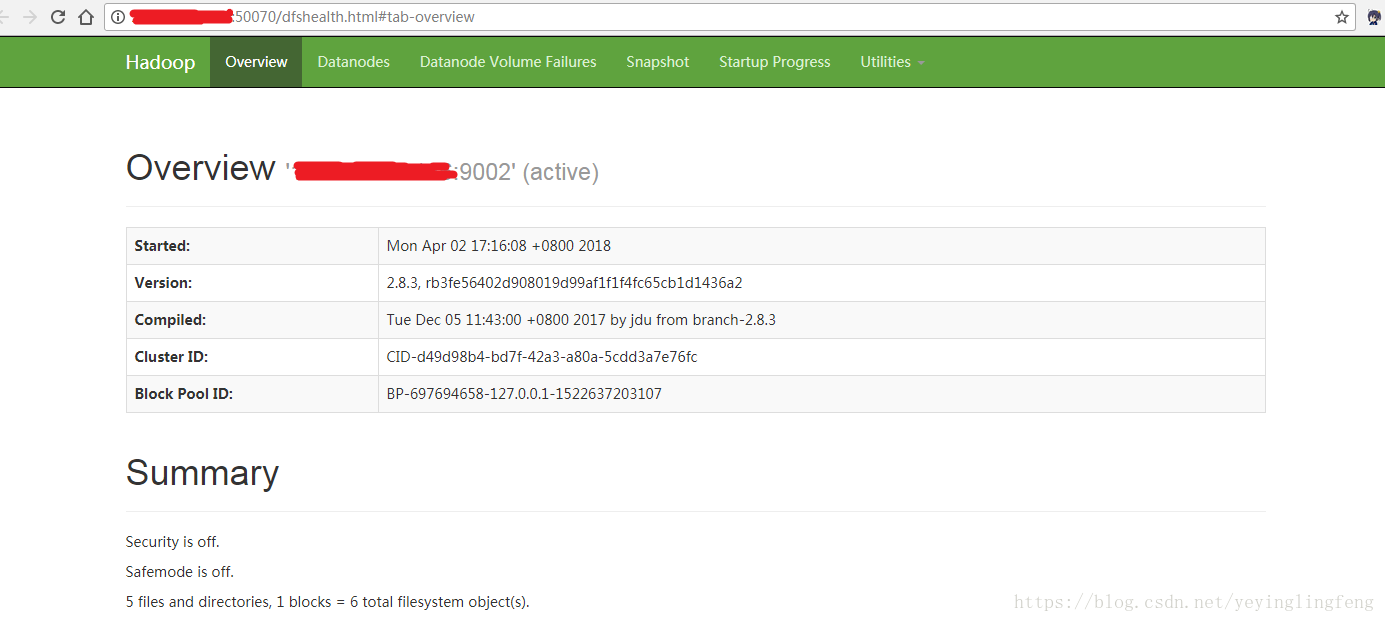The image size is (1385, 622).
Task: Click the Summary heading
Action: click(202, 473)
